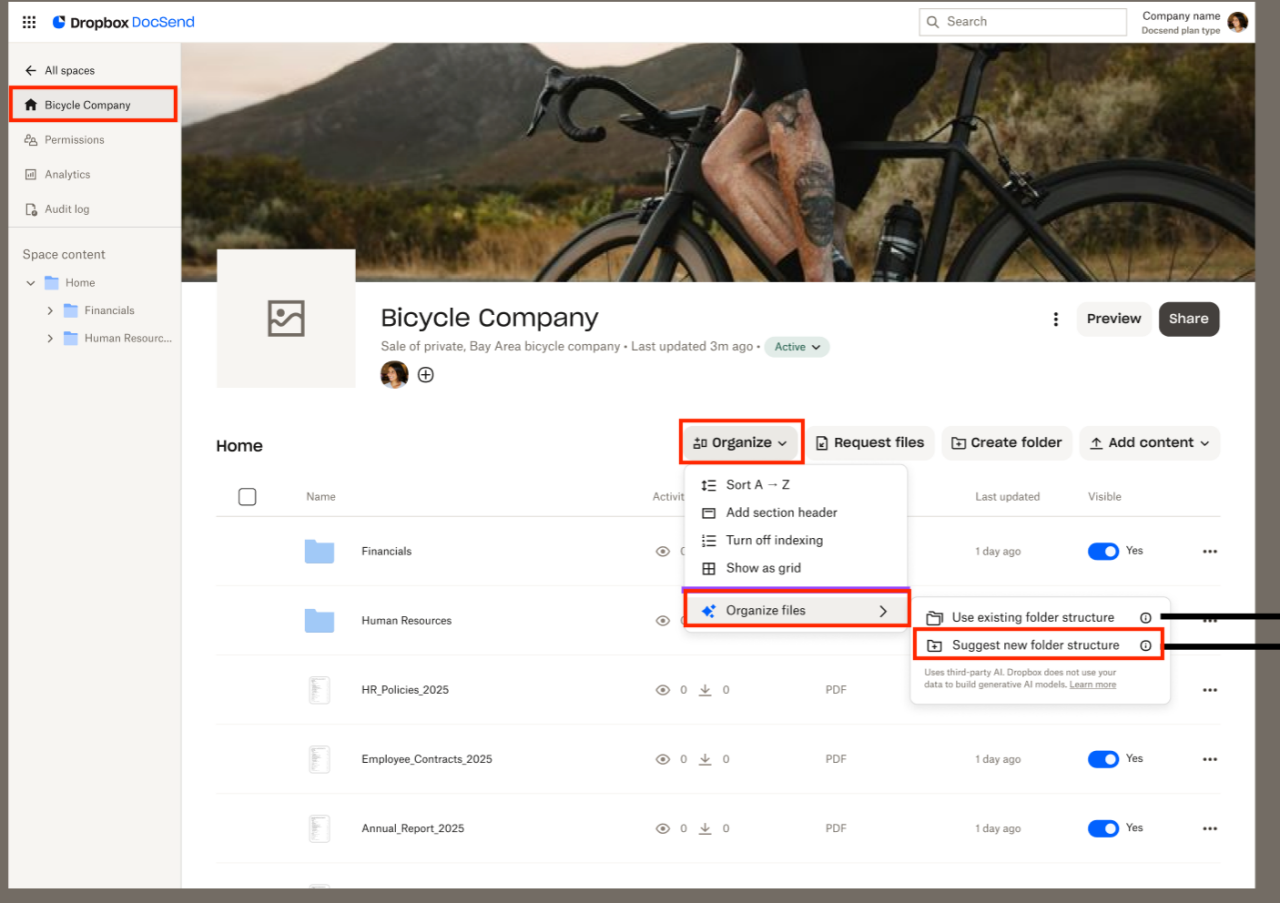The height and width of the screenshot is (903, 1280).
Task: Toggle visibility of the Financials folder
Action: (x=1103, y=551)
